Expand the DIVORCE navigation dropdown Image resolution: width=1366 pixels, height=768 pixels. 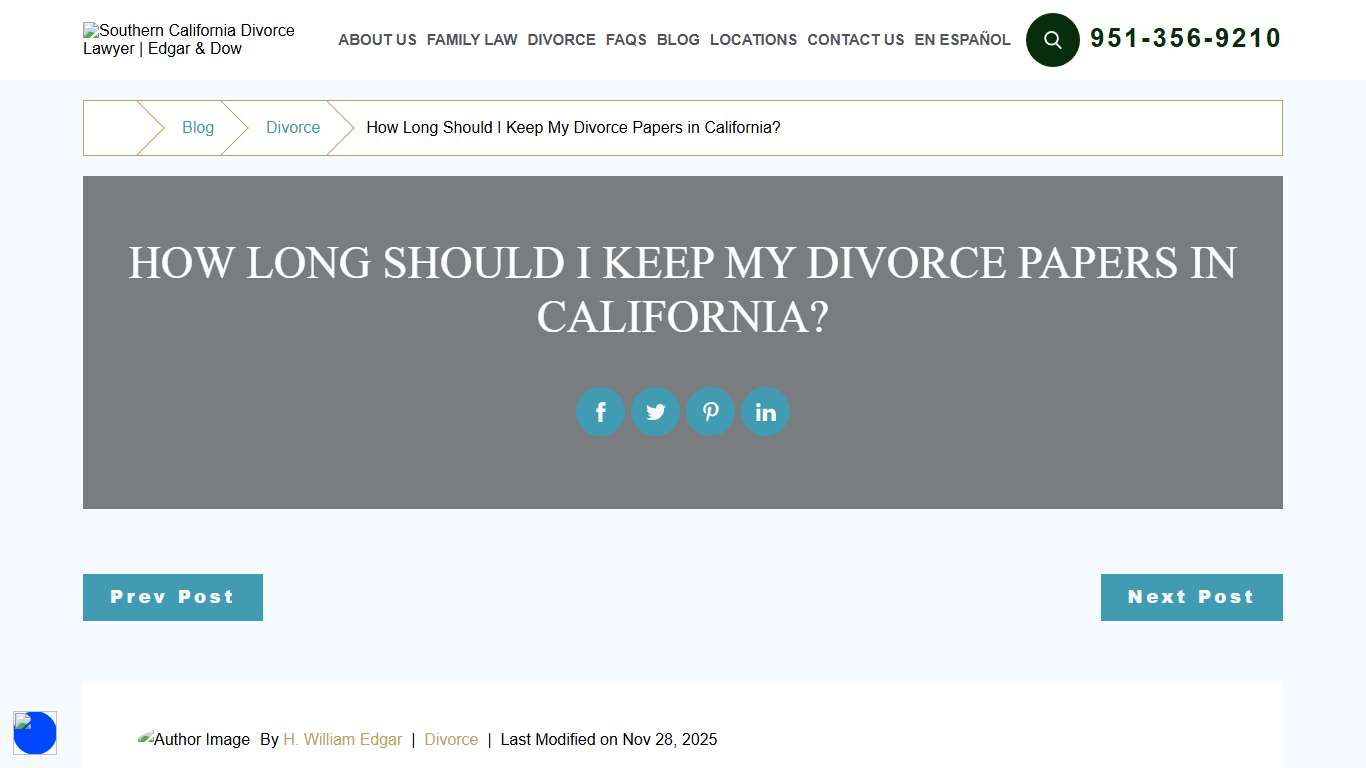tap(561, 40)
